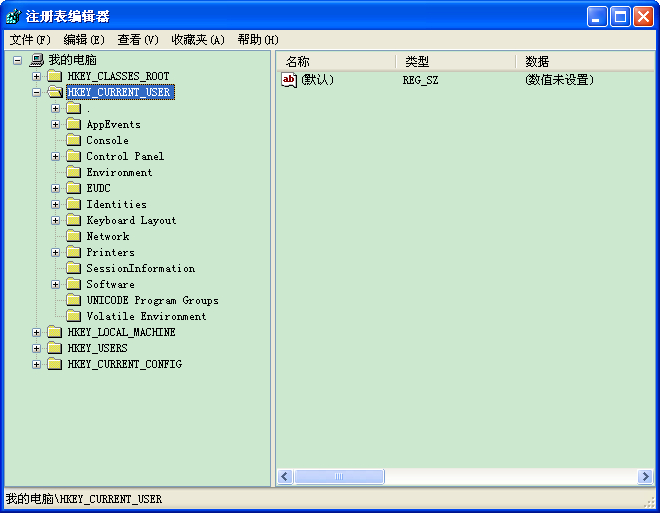Click the 'ab' string value icon
This screenshot has height=513, width=660.
coord(289,80)
